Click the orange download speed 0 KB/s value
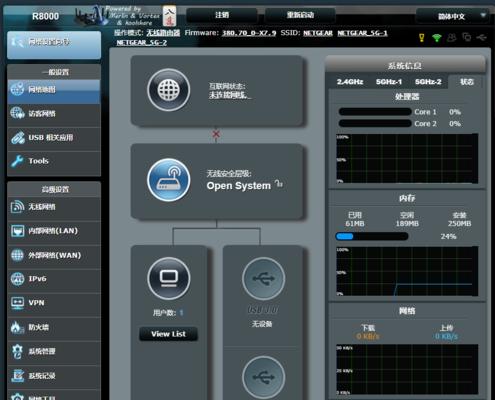This screenshot has width=495, height=400. 368,336
